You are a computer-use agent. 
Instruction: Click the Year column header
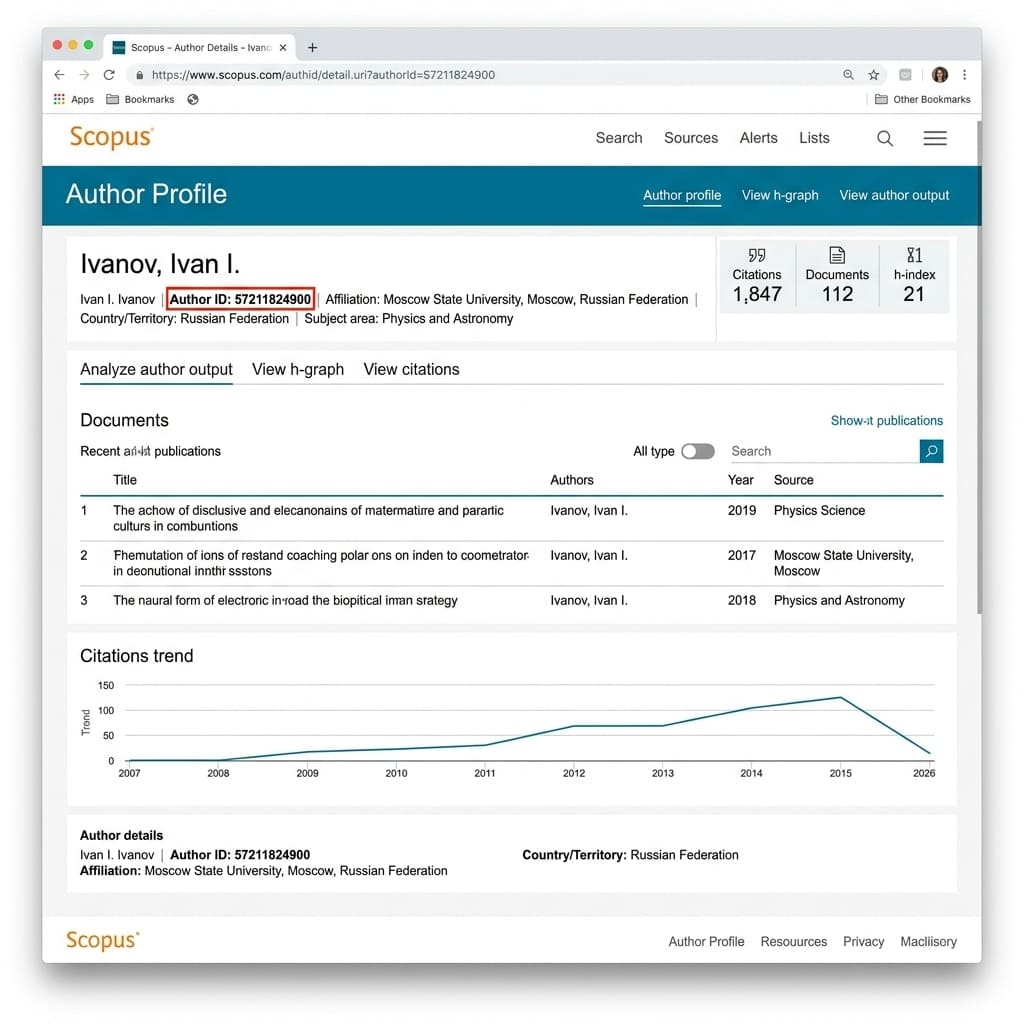point(741,480)
